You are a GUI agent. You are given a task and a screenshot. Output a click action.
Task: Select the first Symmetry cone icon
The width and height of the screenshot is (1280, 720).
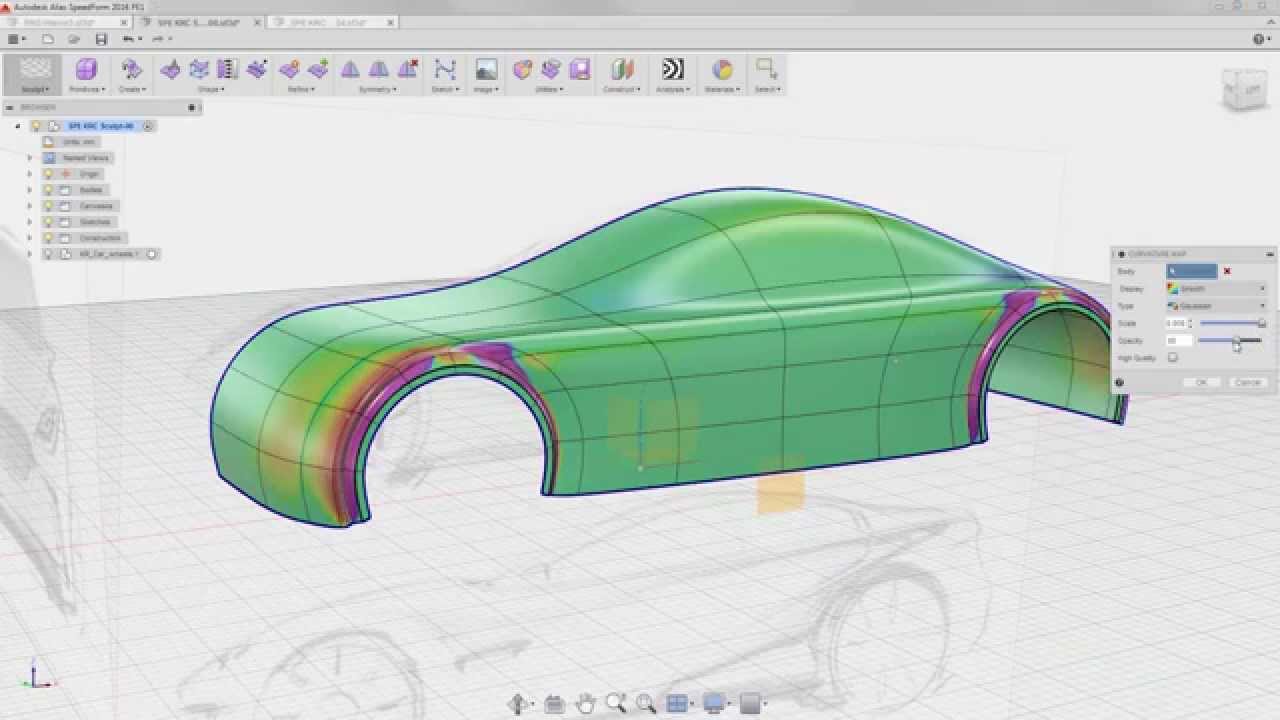(350, 69)
